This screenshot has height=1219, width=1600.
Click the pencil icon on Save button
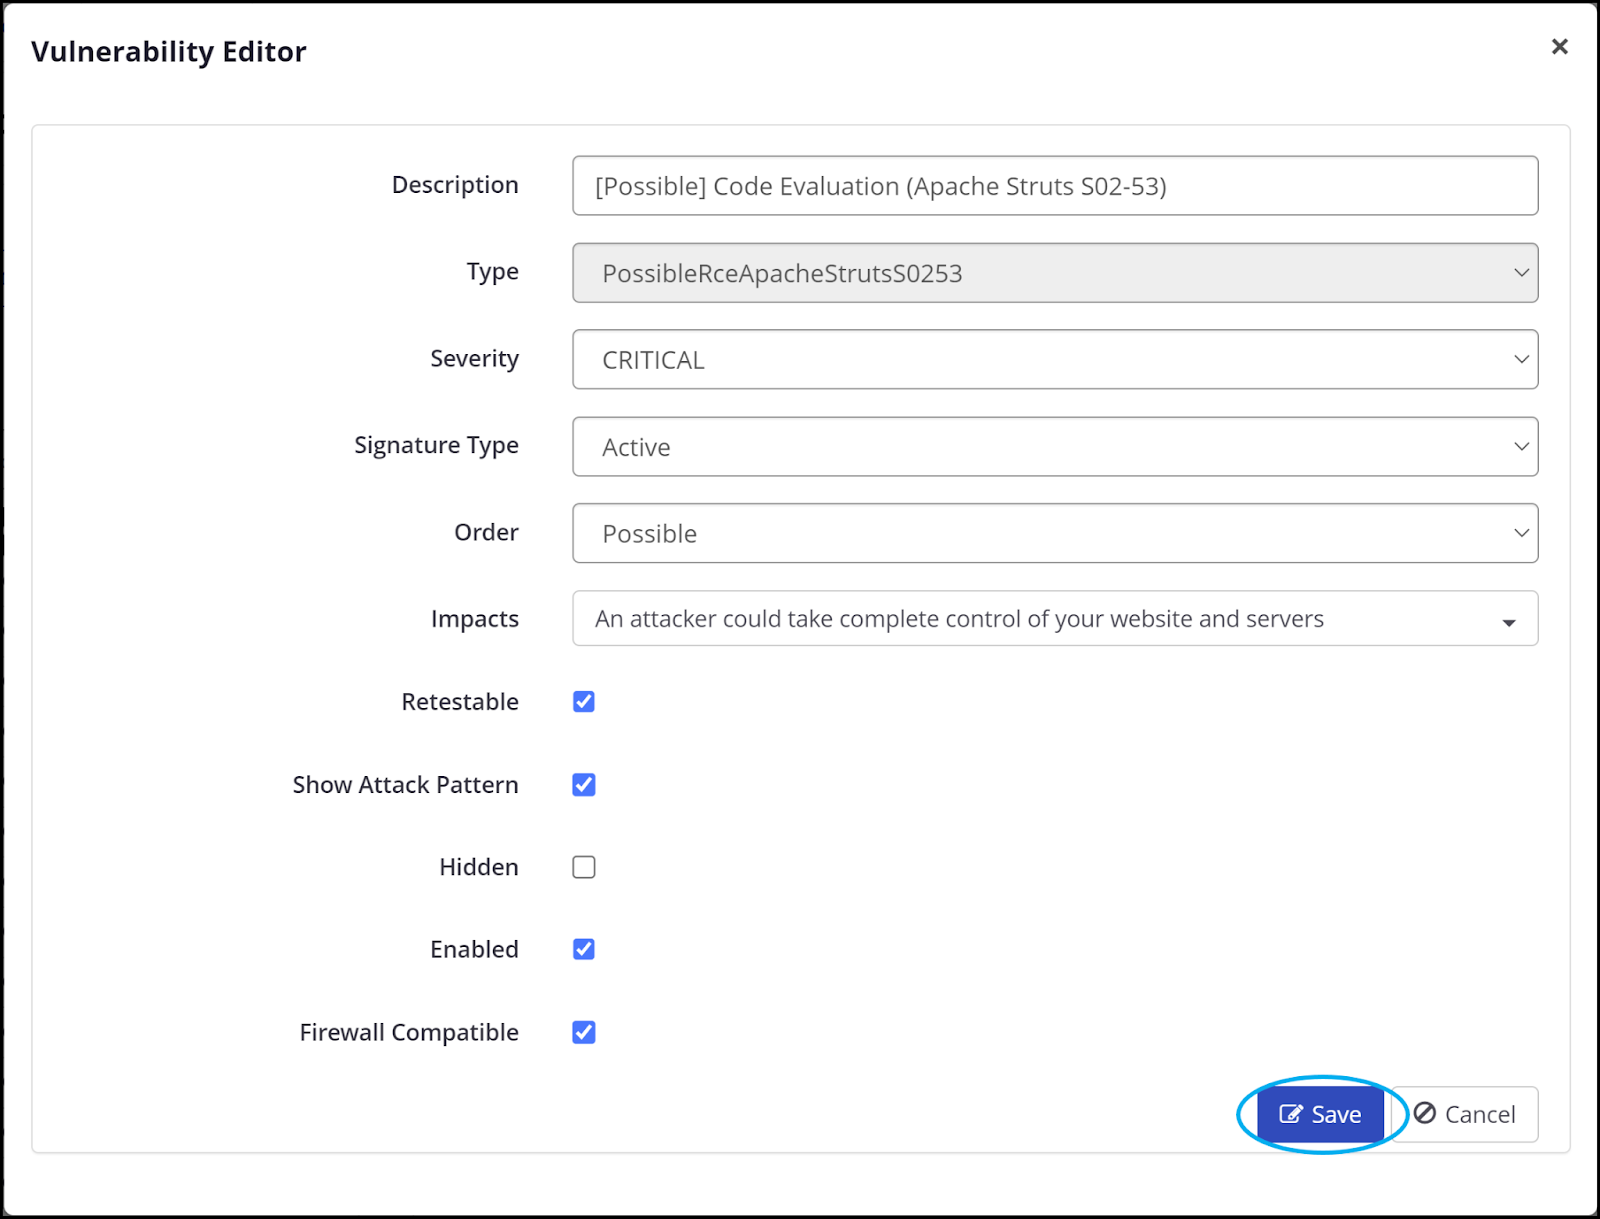coord(1291,1113)
